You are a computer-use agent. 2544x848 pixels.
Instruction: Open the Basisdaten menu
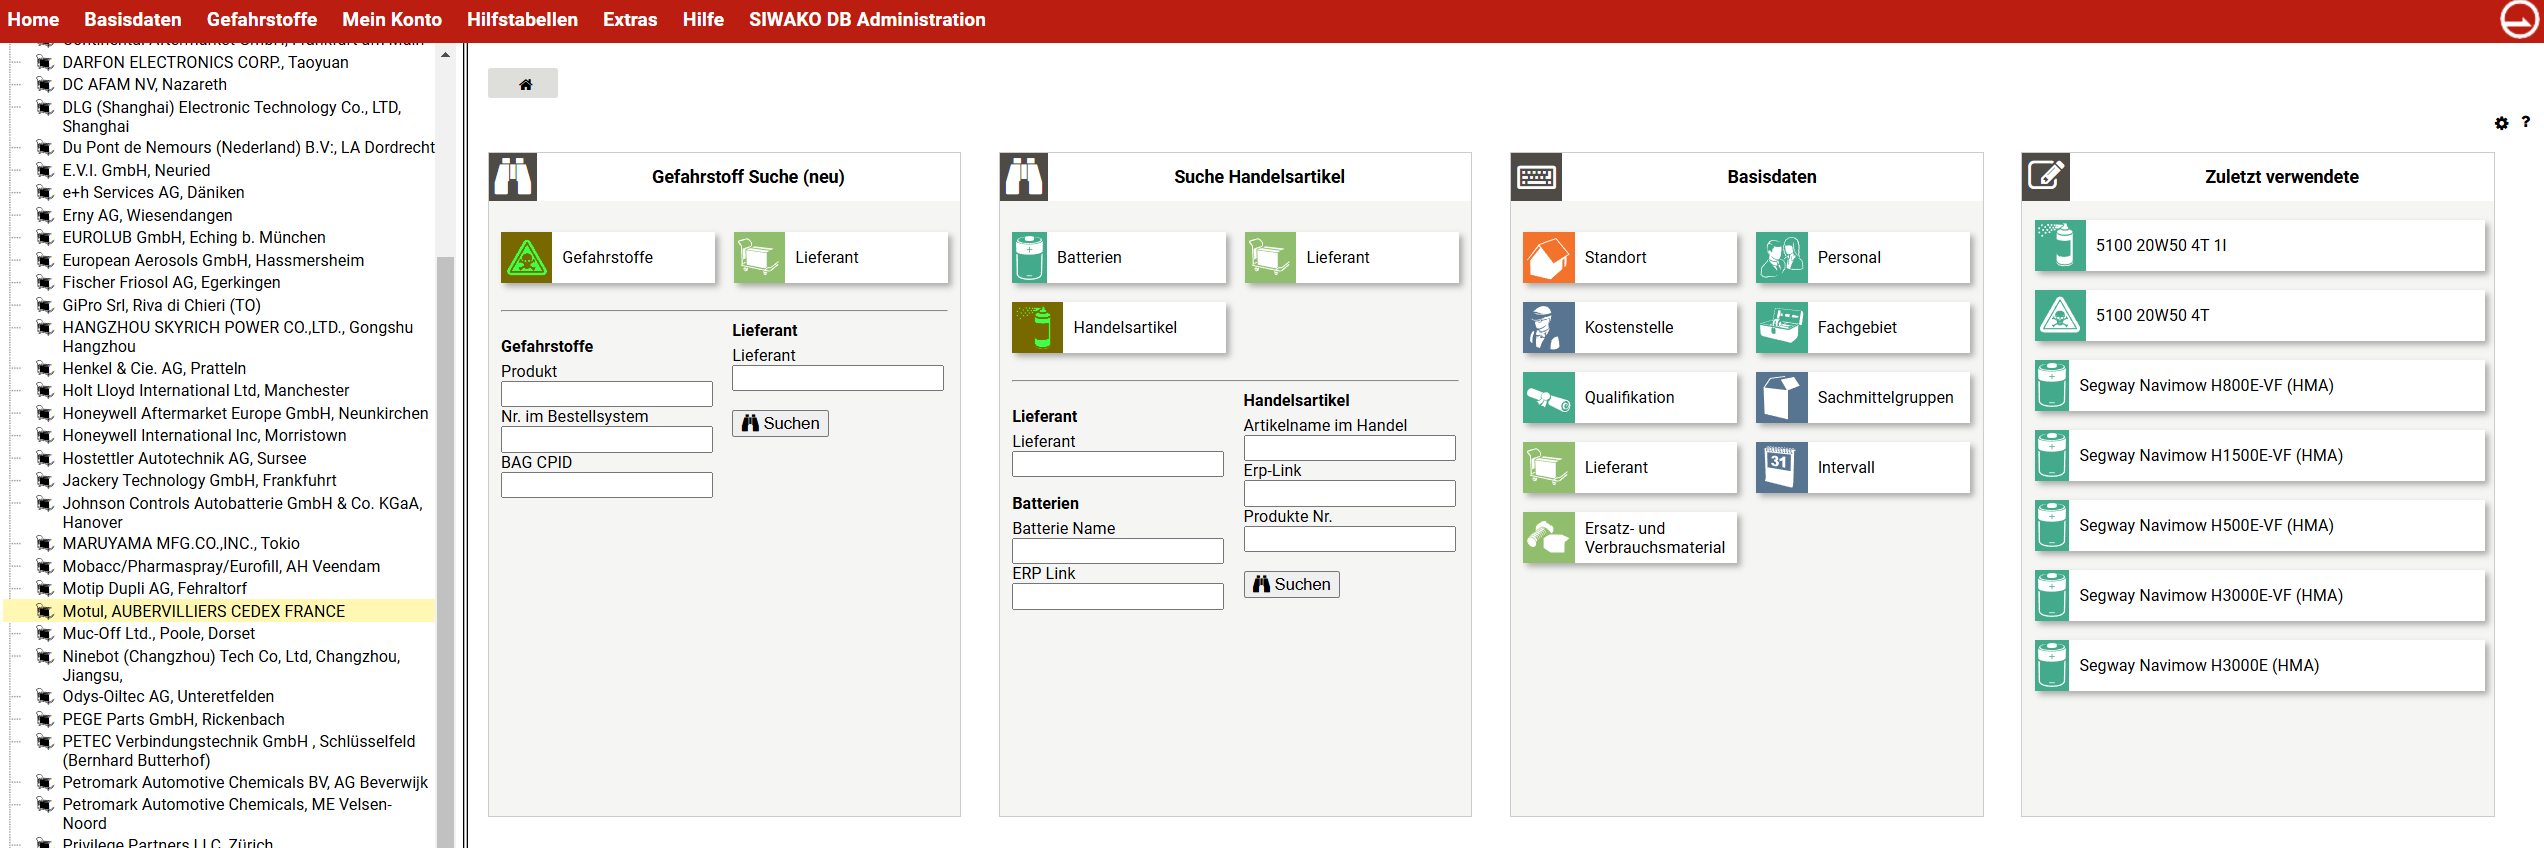tap(133, 20)
